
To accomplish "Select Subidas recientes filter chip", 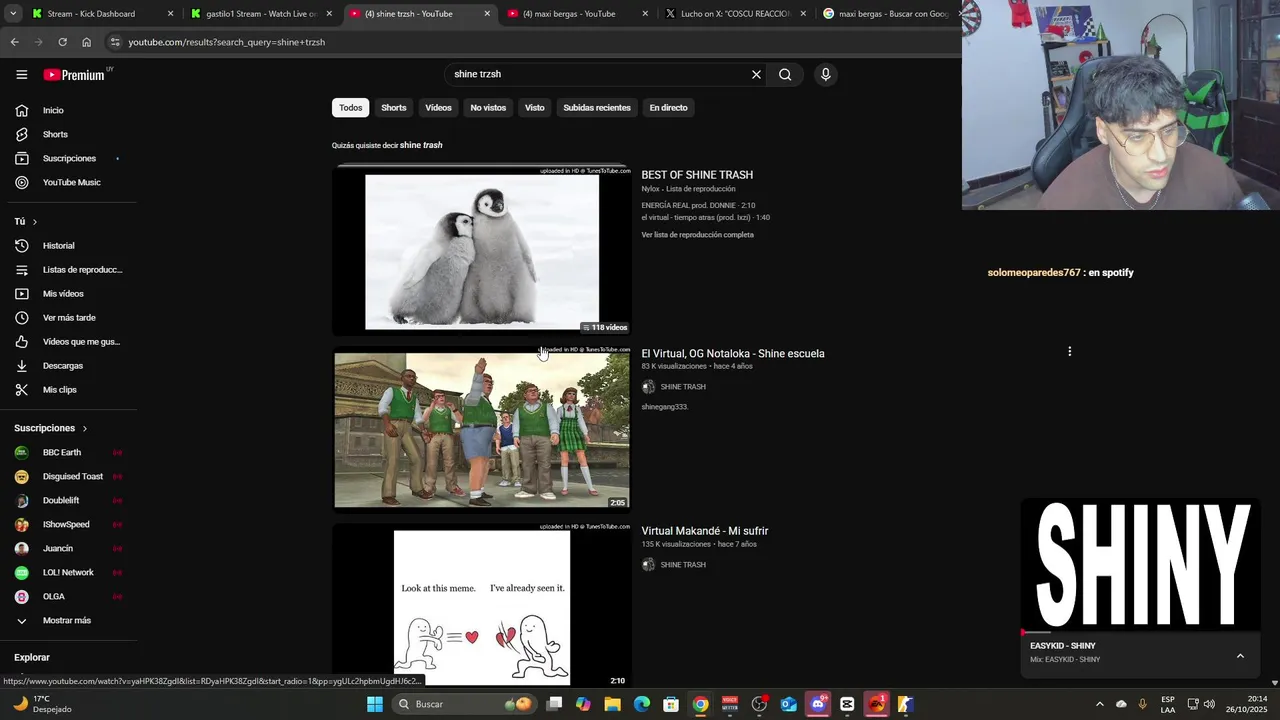I will pos(597,107).
